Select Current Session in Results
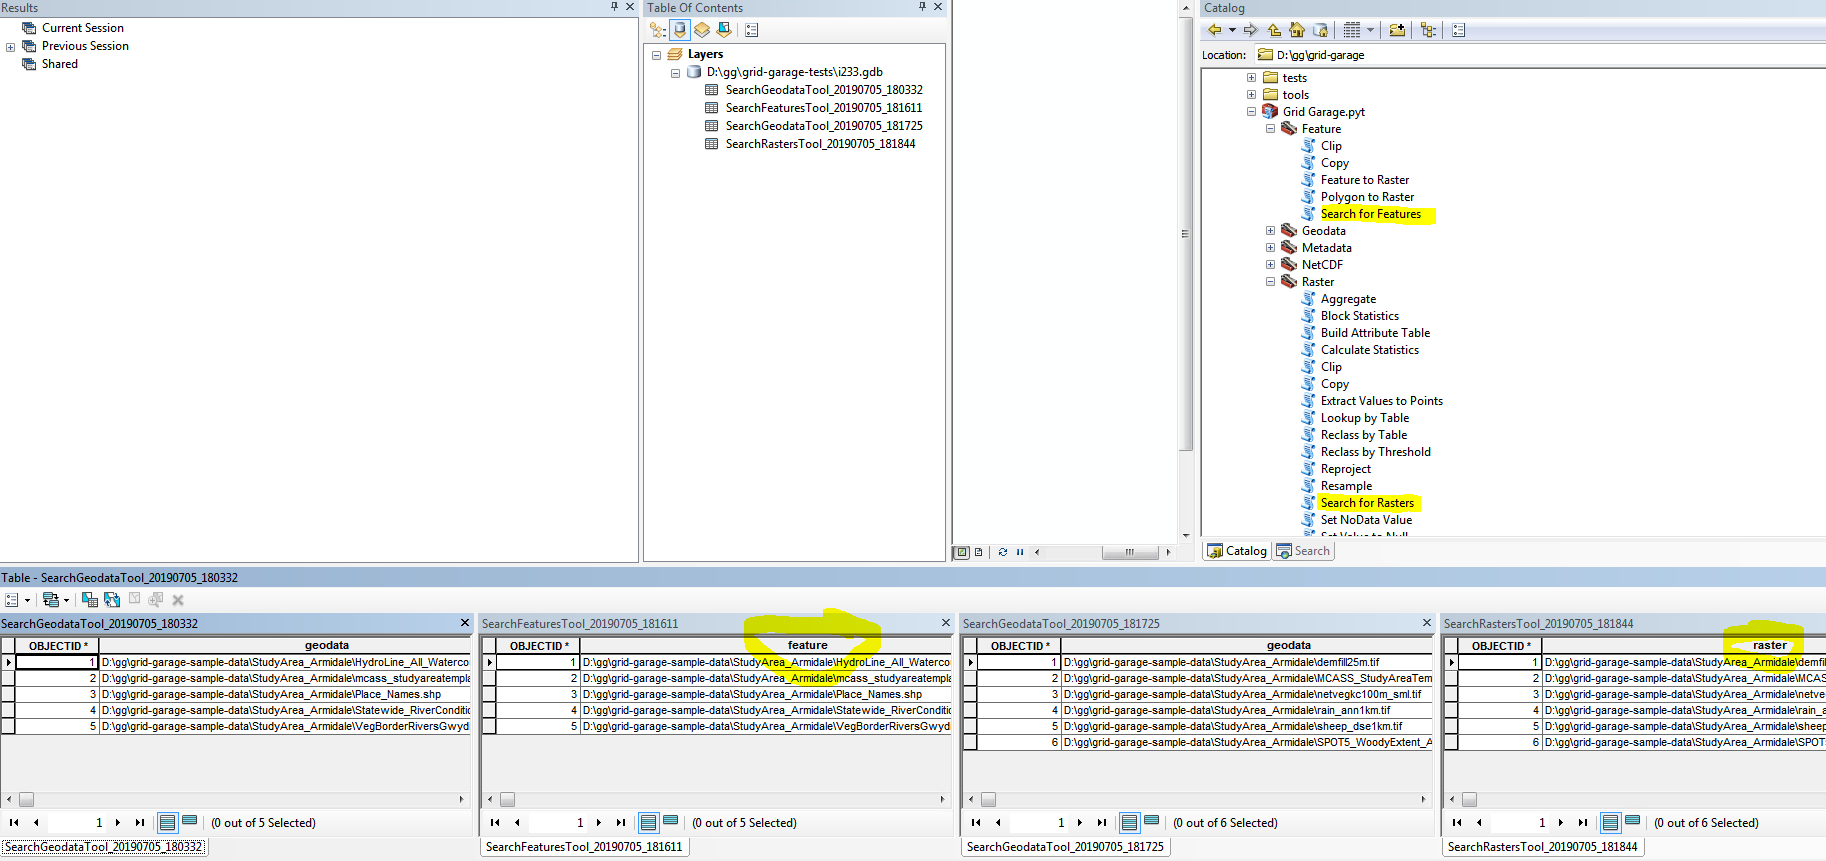 83,28
